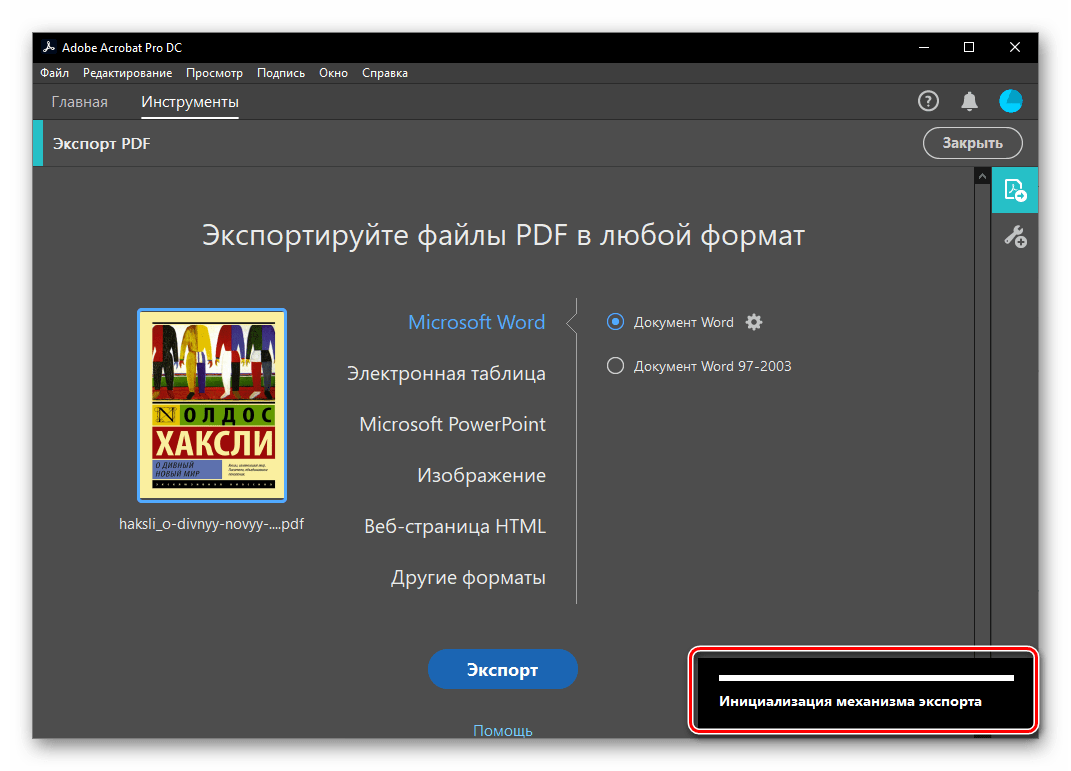The height and width of the screenshot is (771, 1071).
Task: Click the haksli_o-divnyy-novyy pdf file name
Action: (x=211, y=524)
